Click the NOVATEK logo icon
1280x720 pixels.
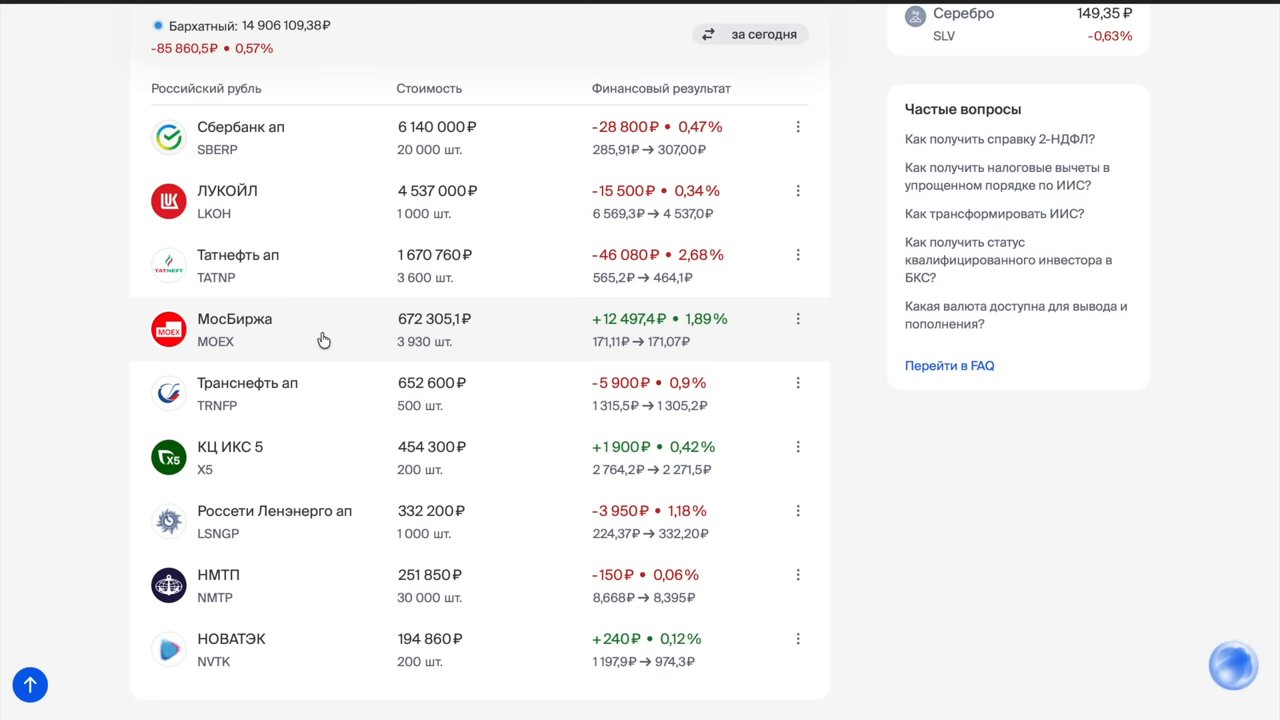click(169, 650)
